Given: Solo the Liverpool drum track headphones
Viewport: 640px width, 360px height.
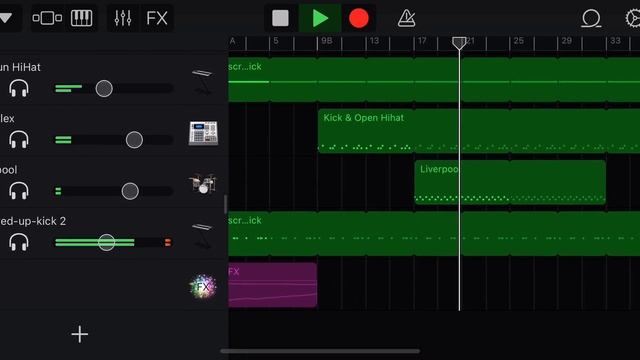Looking at the screenshot, I should (19, 191).
